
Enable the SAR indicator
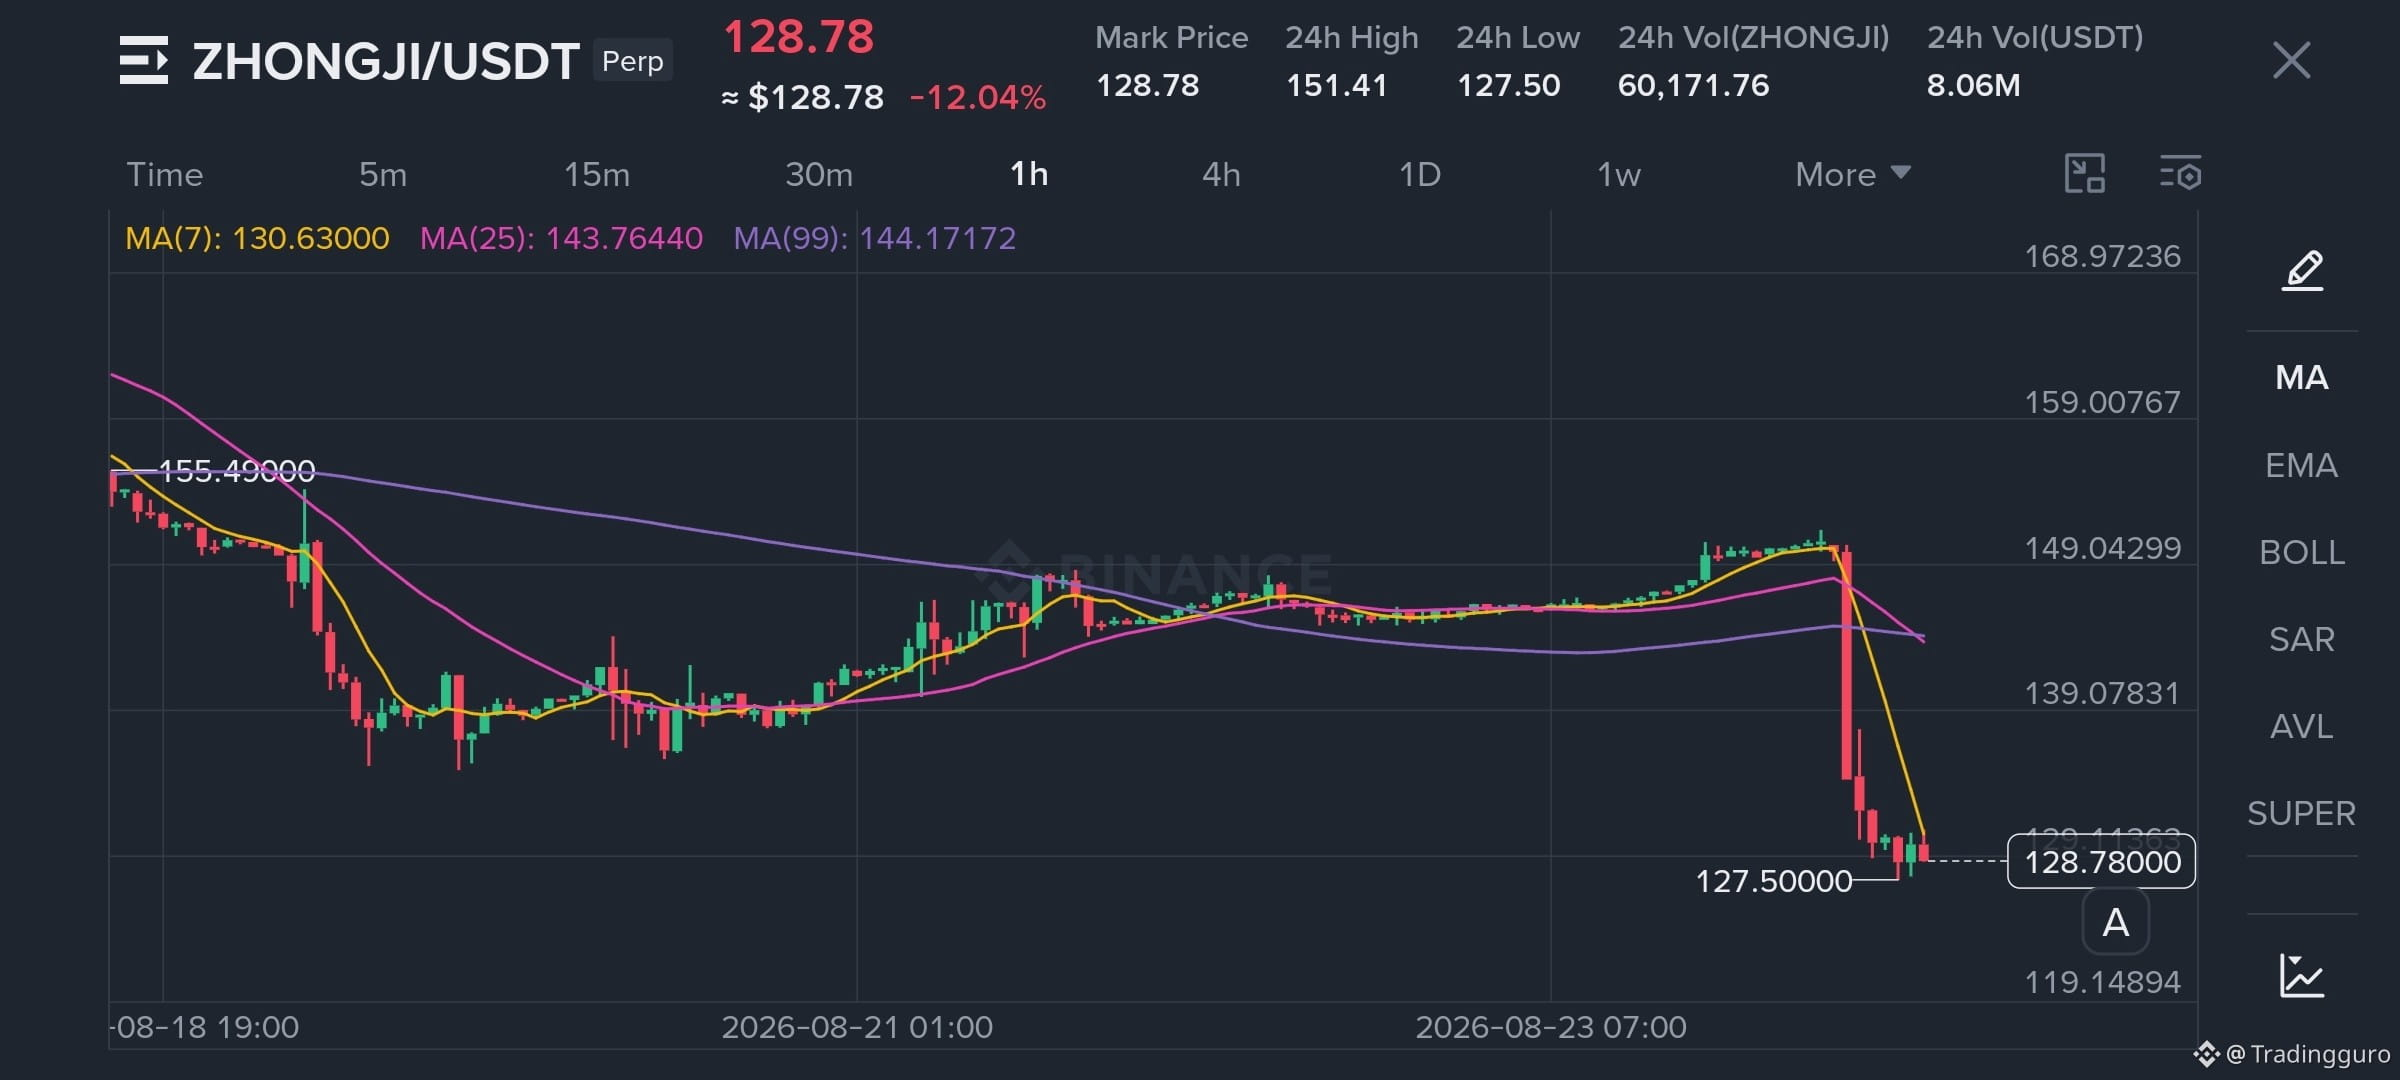click(2302, 639)
